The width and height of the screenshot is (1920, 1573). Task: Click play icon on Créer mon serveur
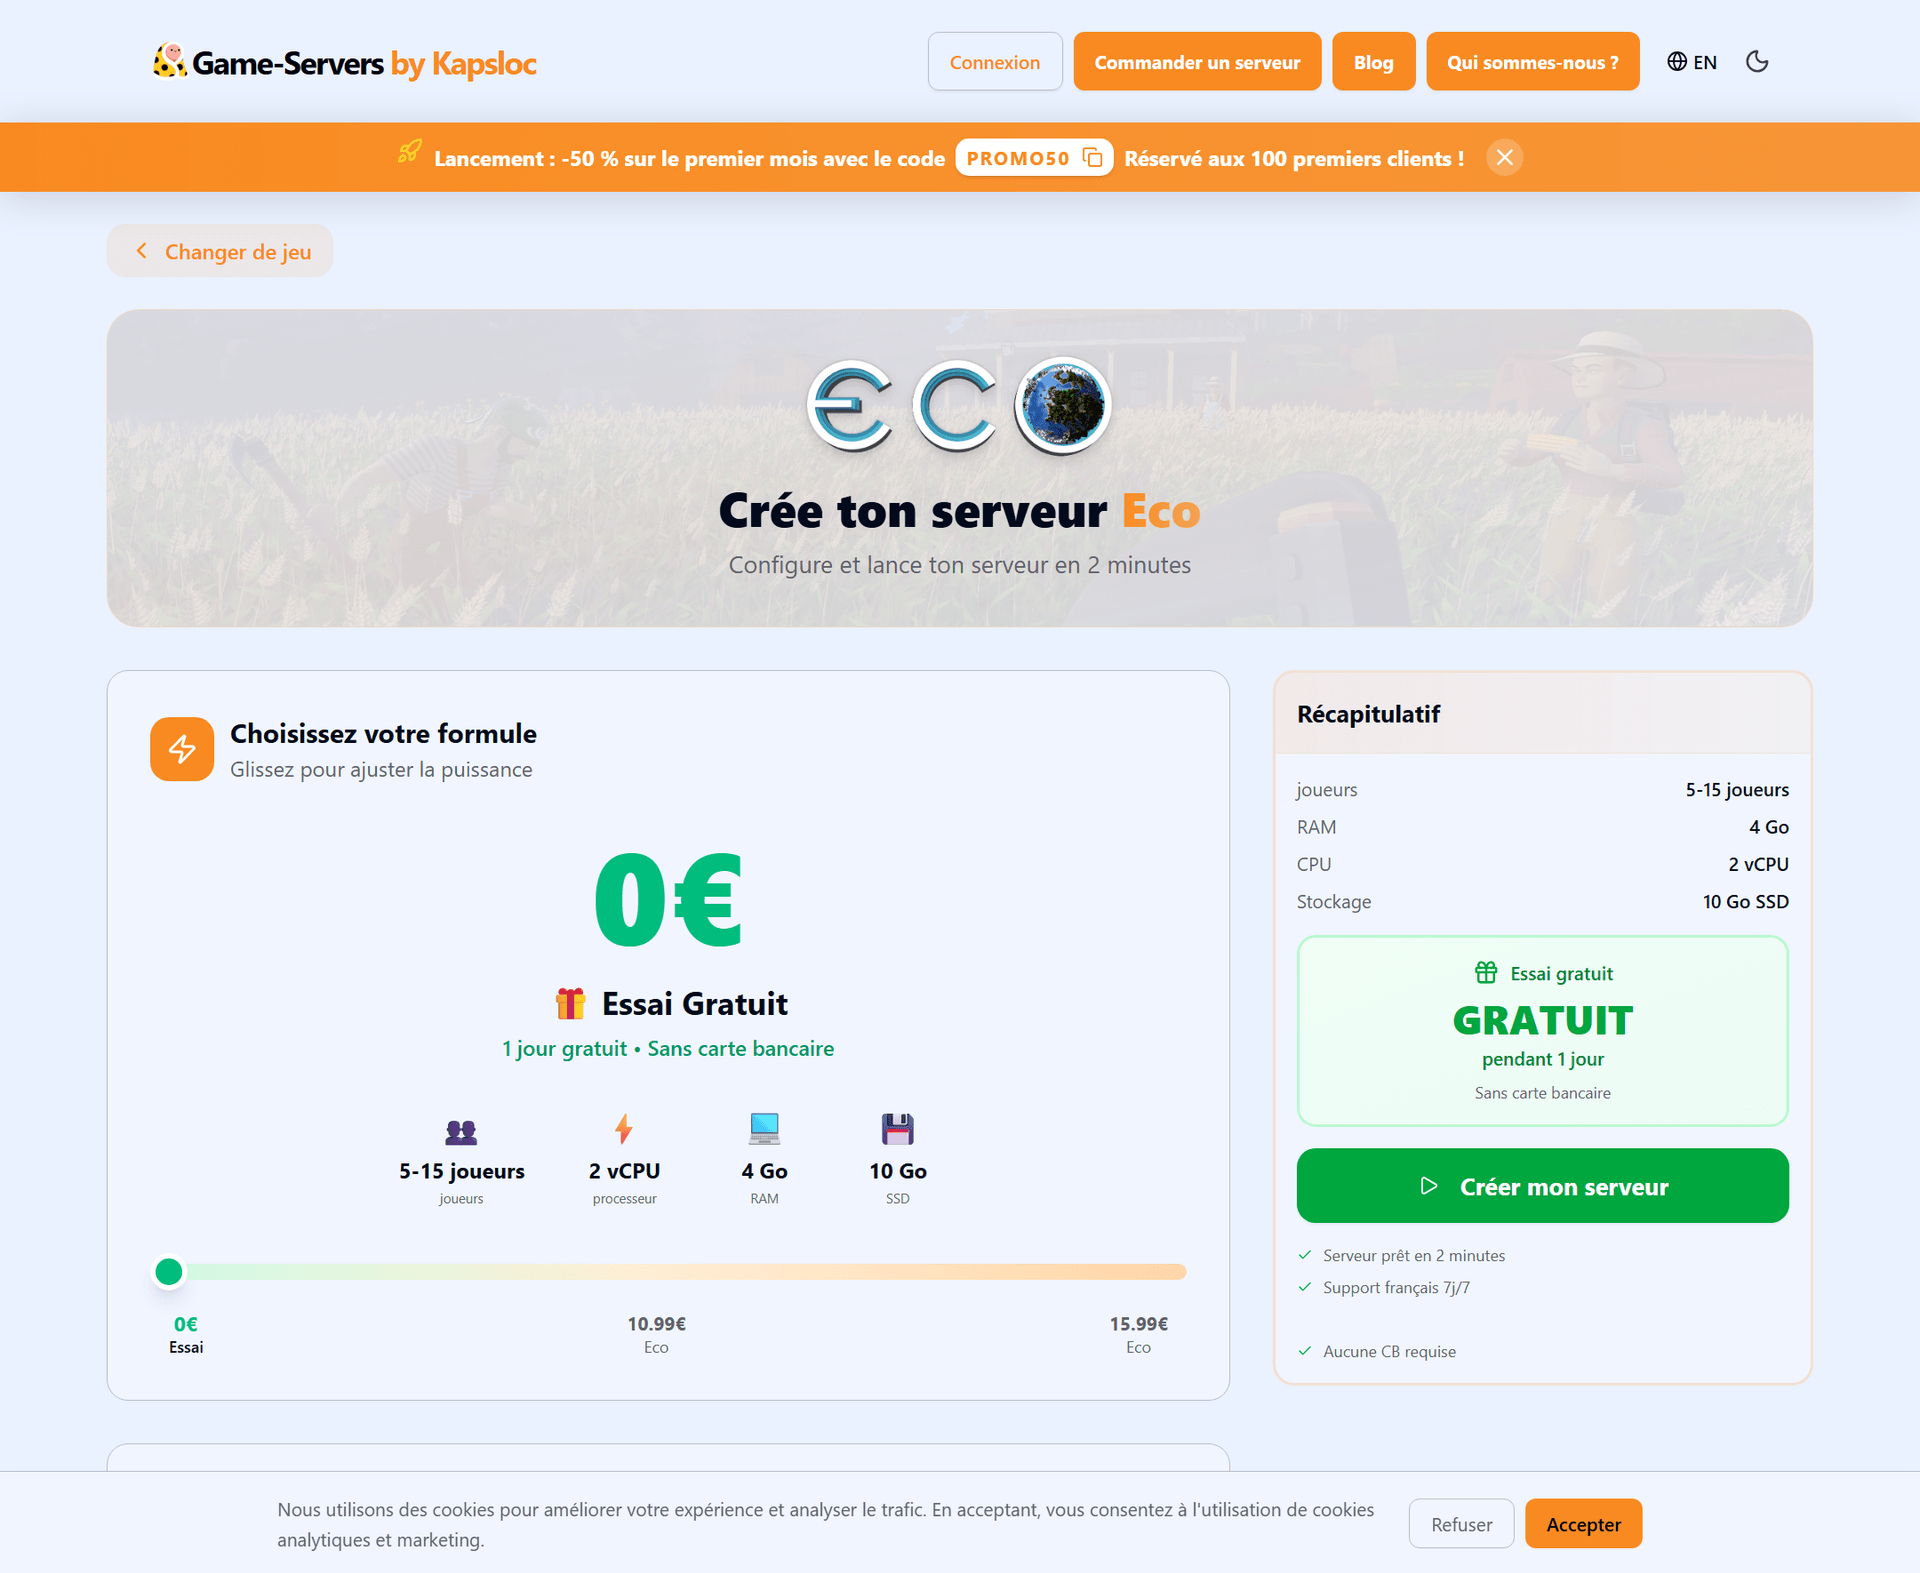1429,1186
